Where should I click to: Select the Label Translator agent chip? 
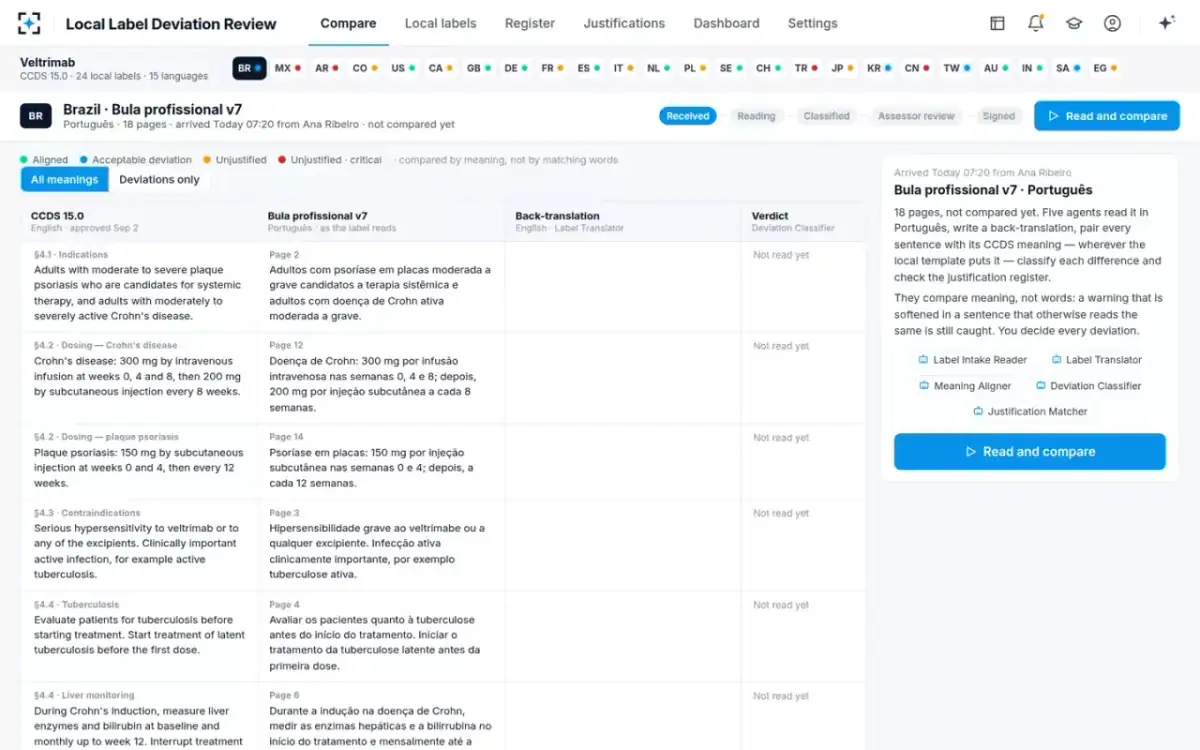click(x=1096, y=360)
